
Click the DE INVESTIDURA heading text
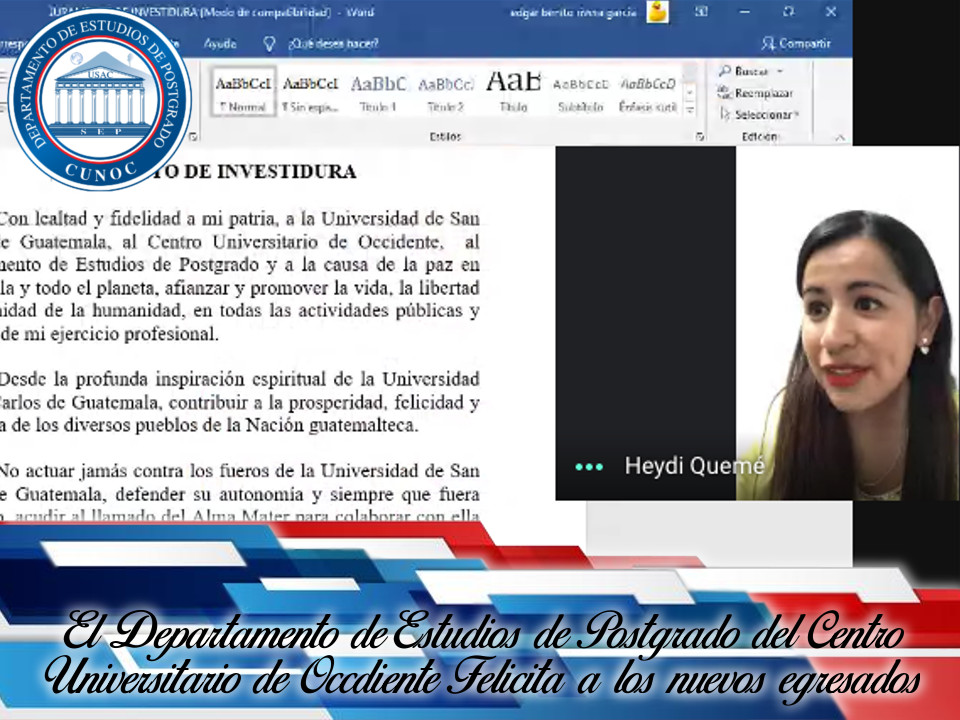pos(270,171)
